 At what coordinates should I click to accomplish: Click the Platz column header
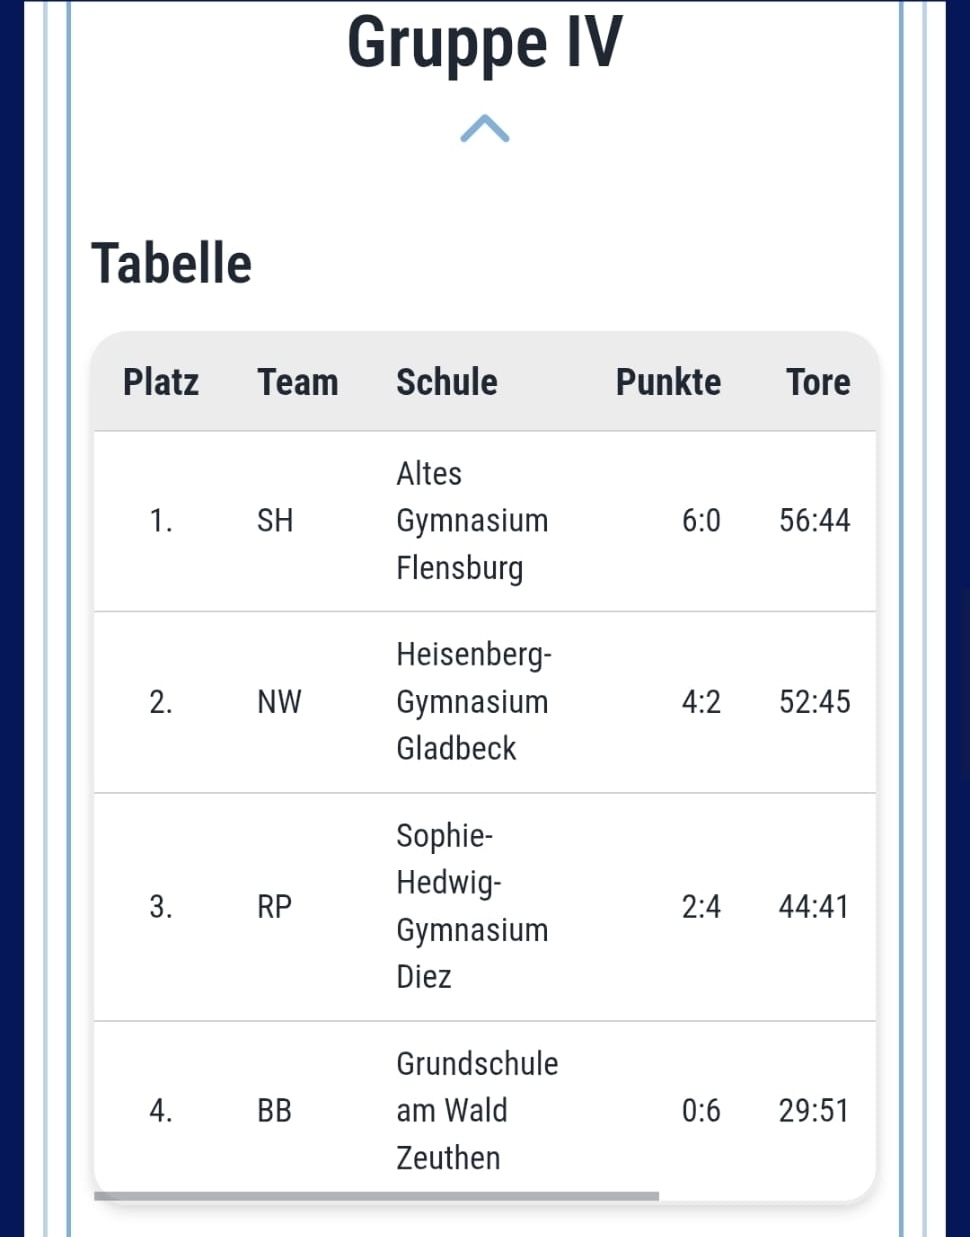pyautogui.click(x=160, y=382)
